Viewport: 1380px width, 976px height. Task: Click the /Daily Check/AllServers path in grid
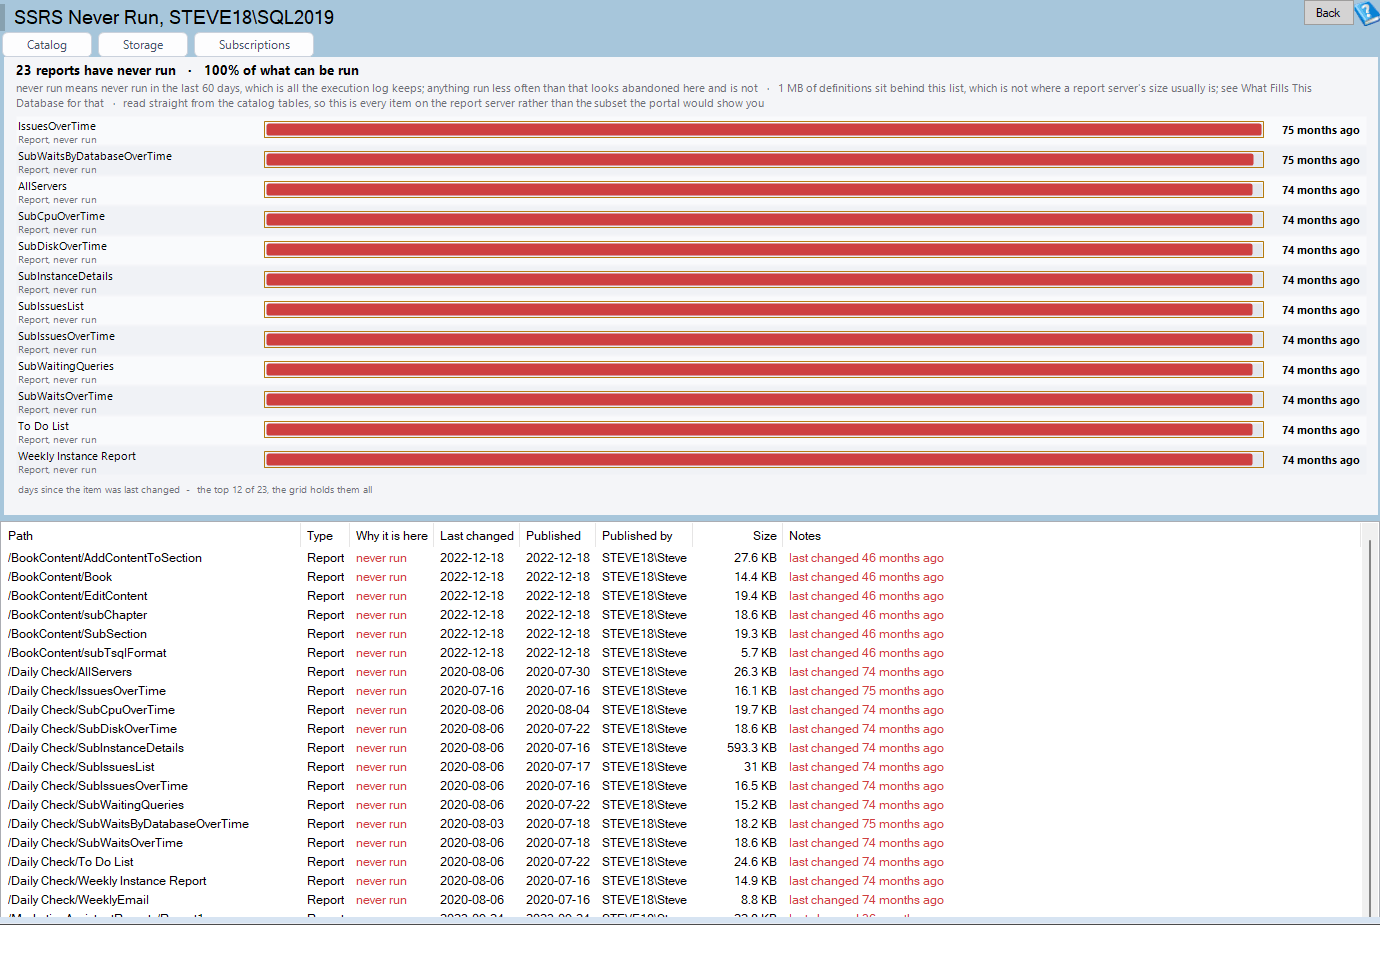coord(70,672)
